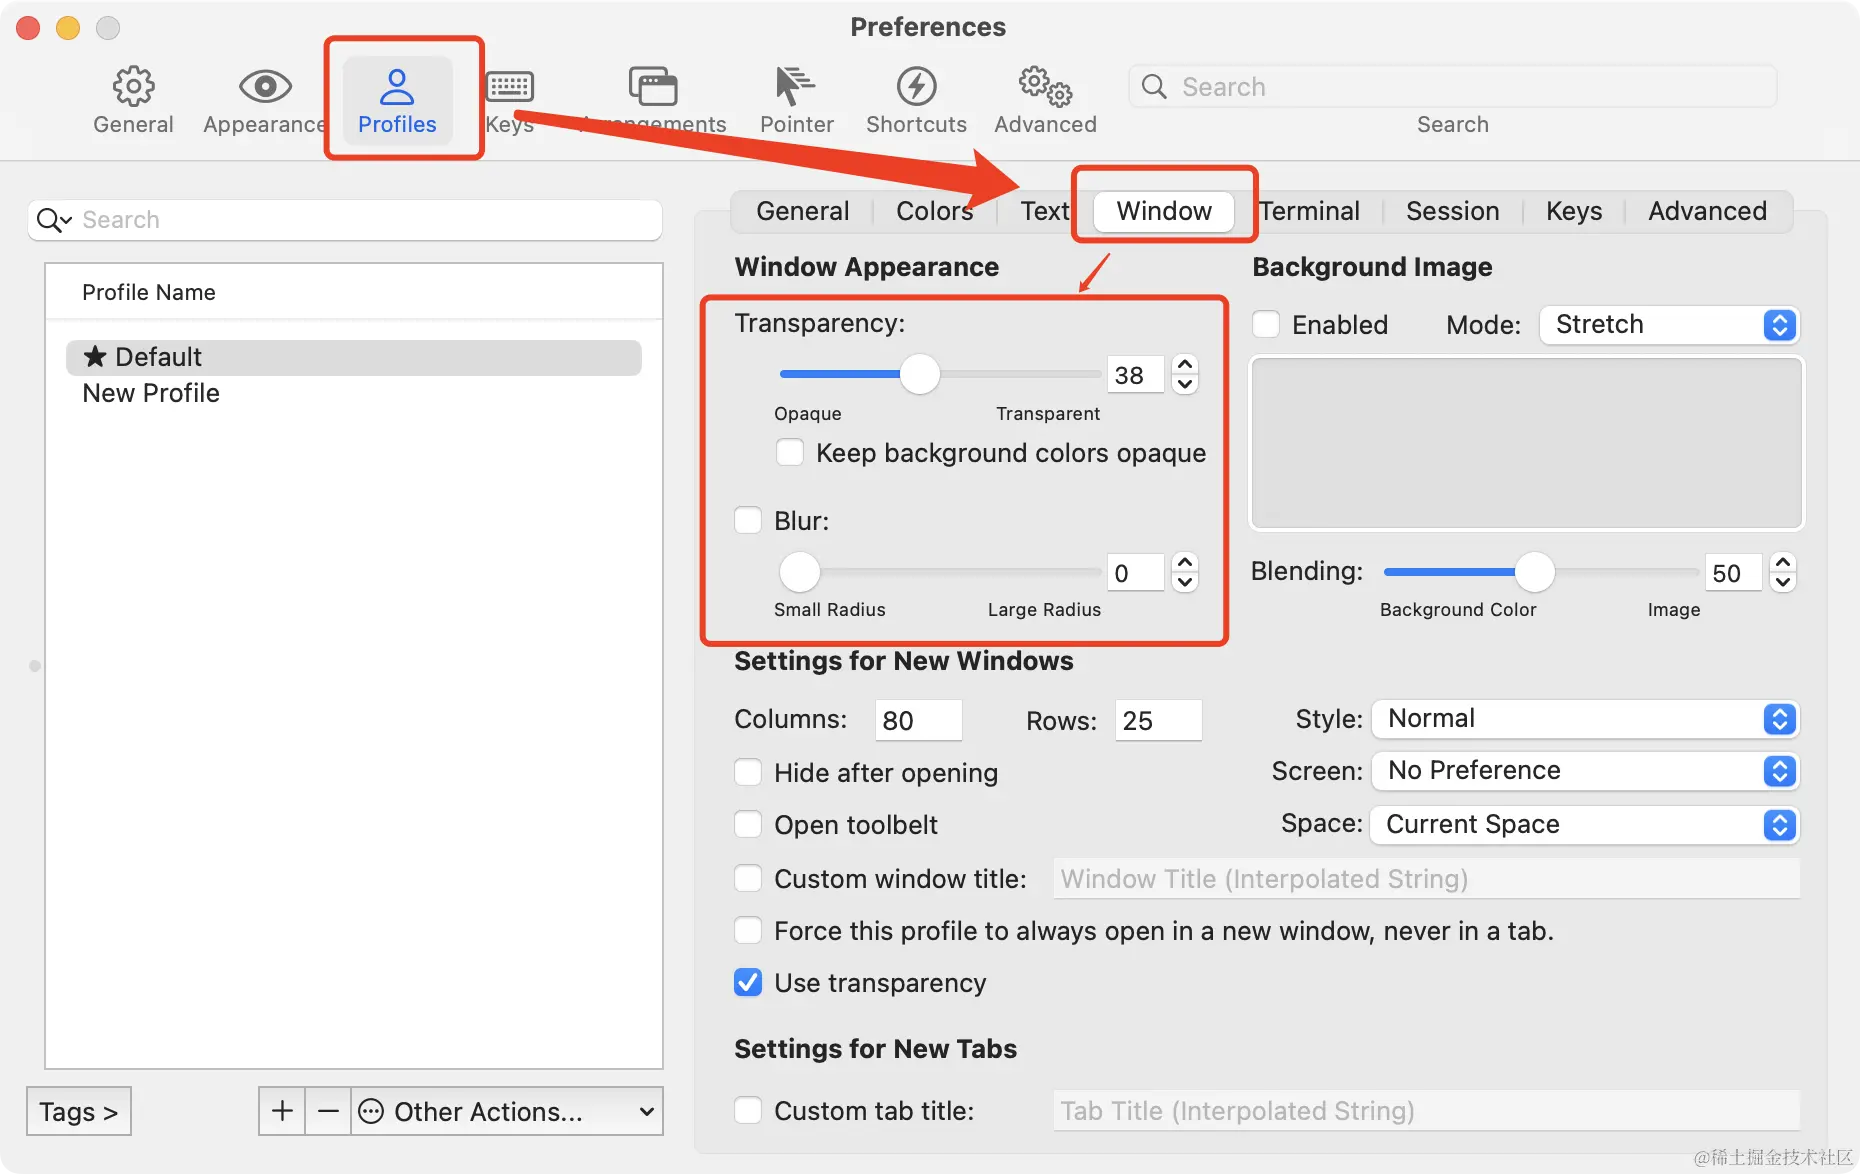This screenshot has height=1174, width=1860.
Task: Click the background image preview well
Action: [1527, 443]
